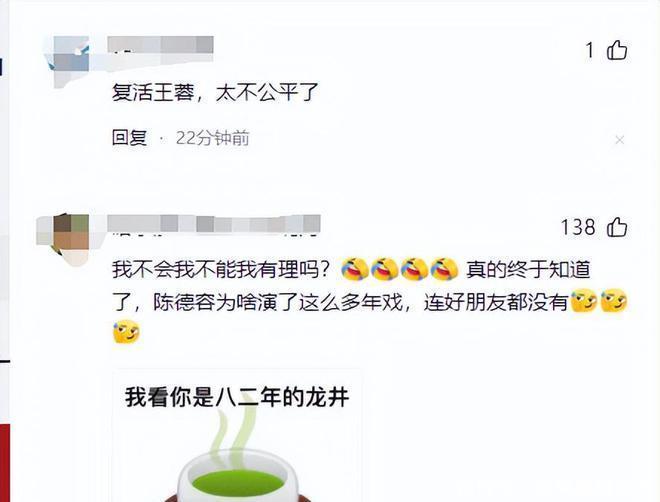660x502 pixels.
Task: Open the first commenter's blurred username
Action: (160, 46)
